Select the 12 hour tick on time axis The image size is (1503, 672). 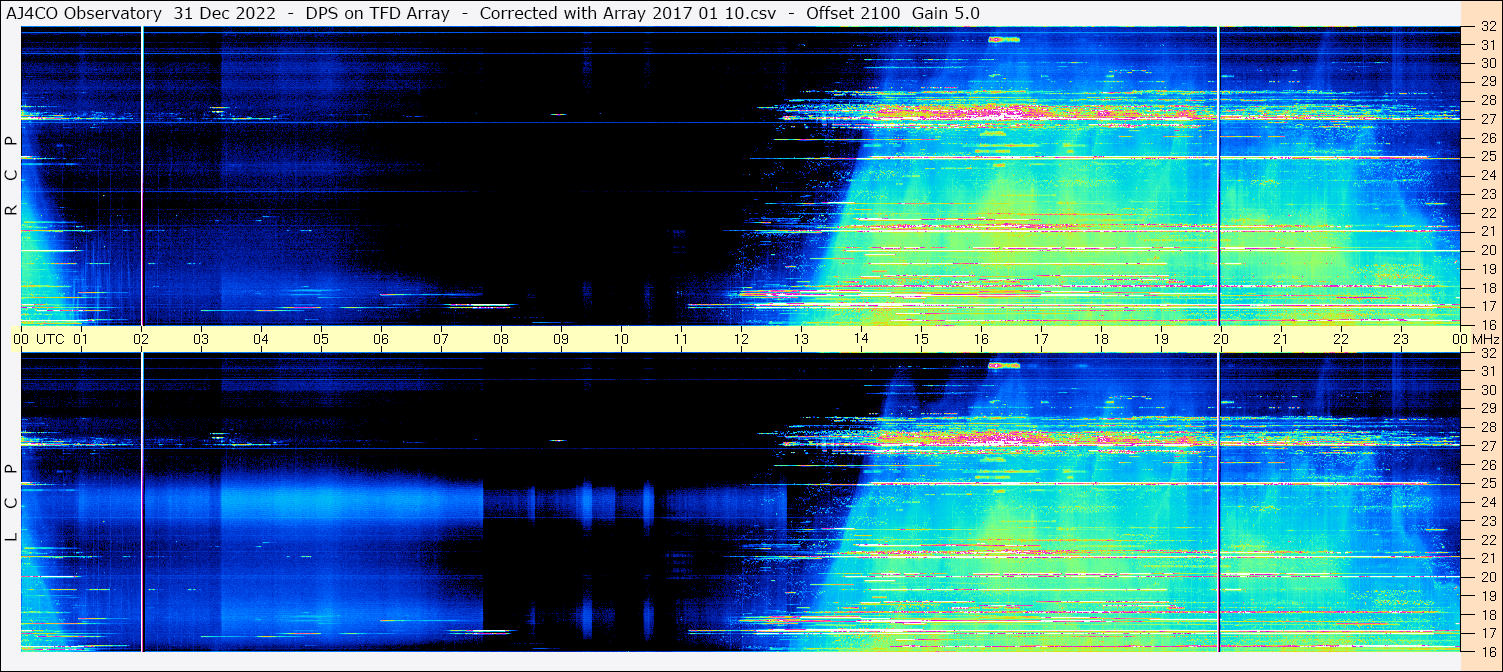point(741,339)
